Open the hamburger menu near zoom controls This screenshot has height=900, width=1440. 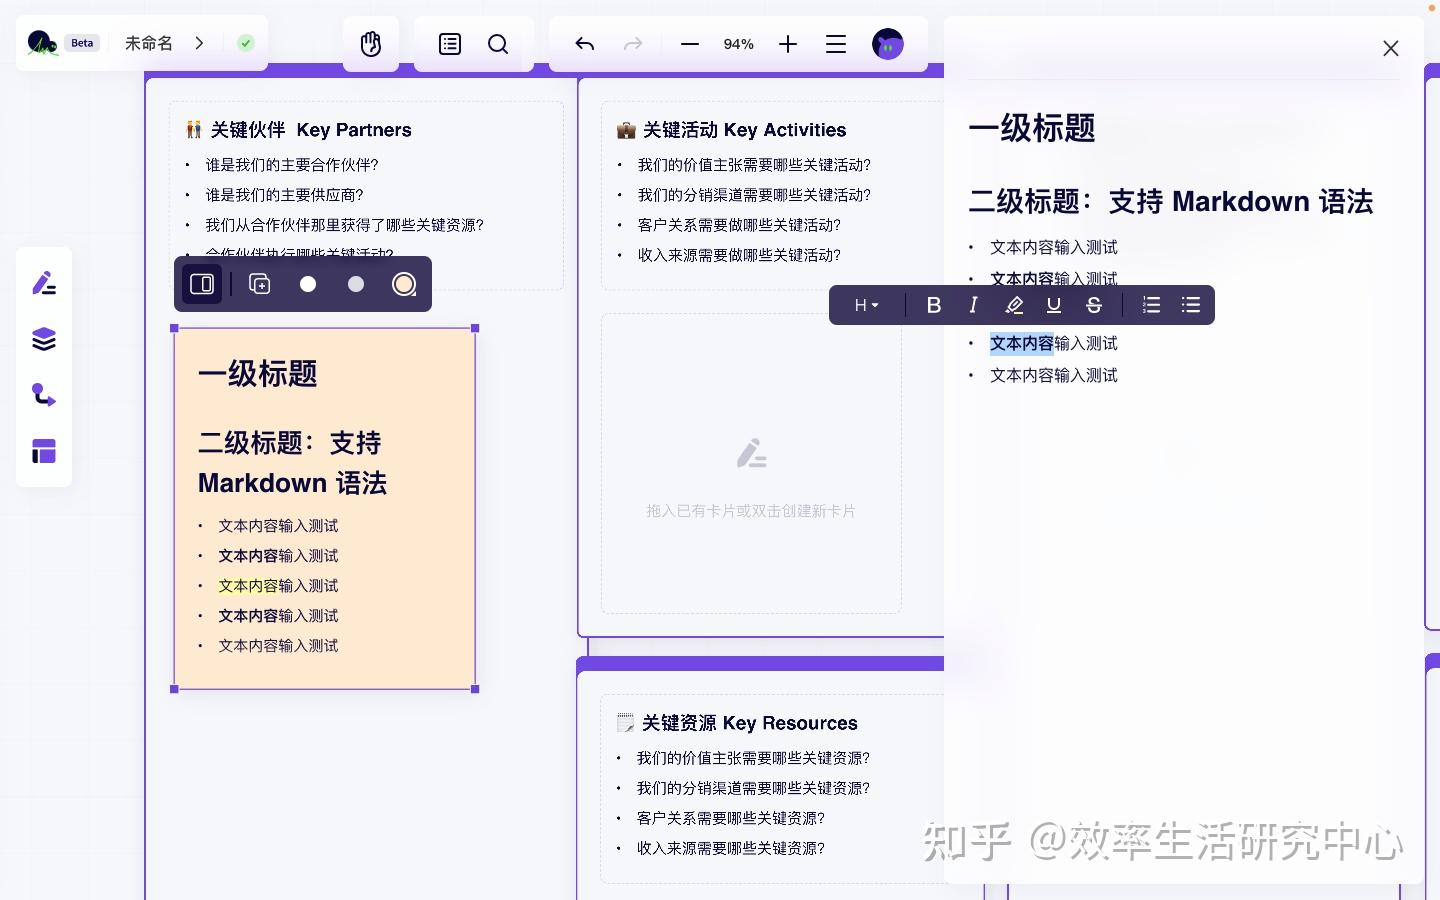836,44
